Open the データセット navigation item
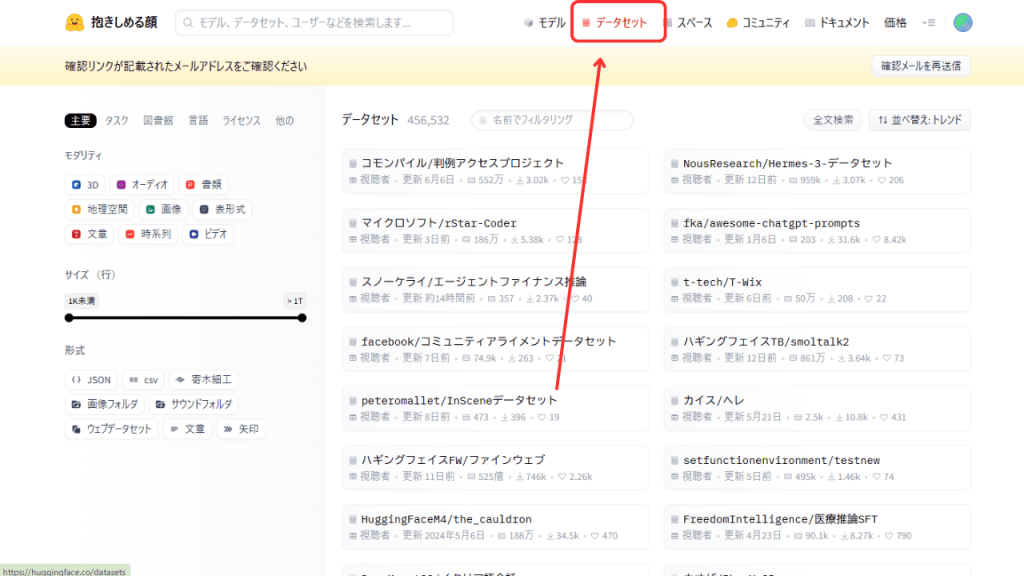Screen dimensions: 1024x576 (x=614, y=23)
